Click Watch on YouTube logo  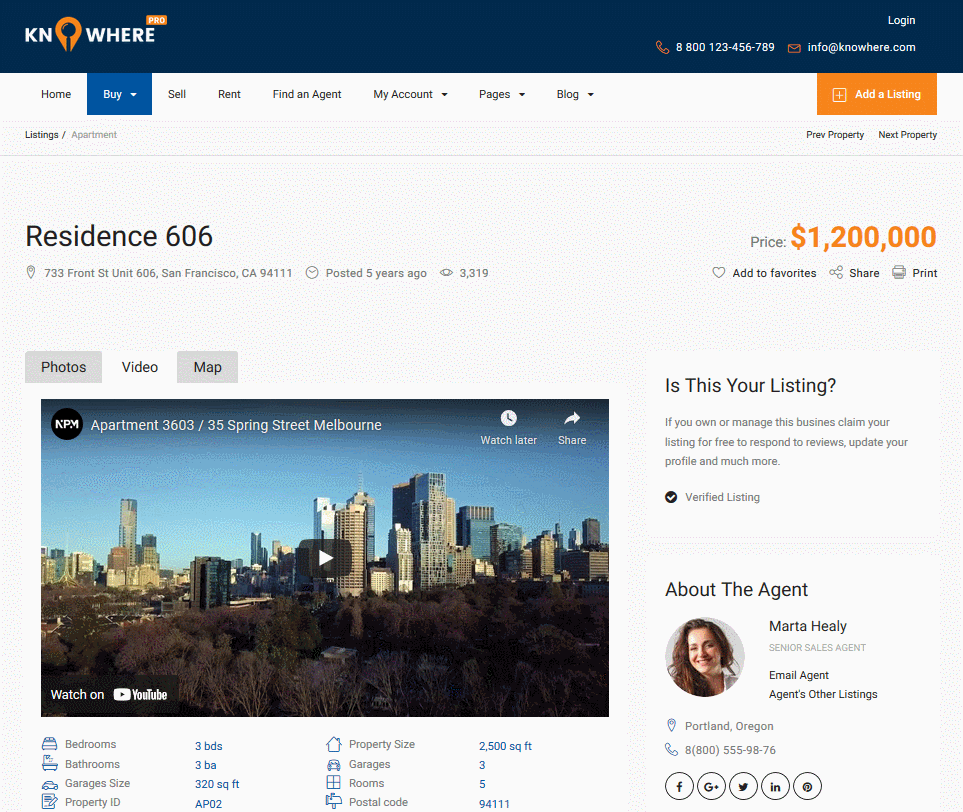coord(140,695)
